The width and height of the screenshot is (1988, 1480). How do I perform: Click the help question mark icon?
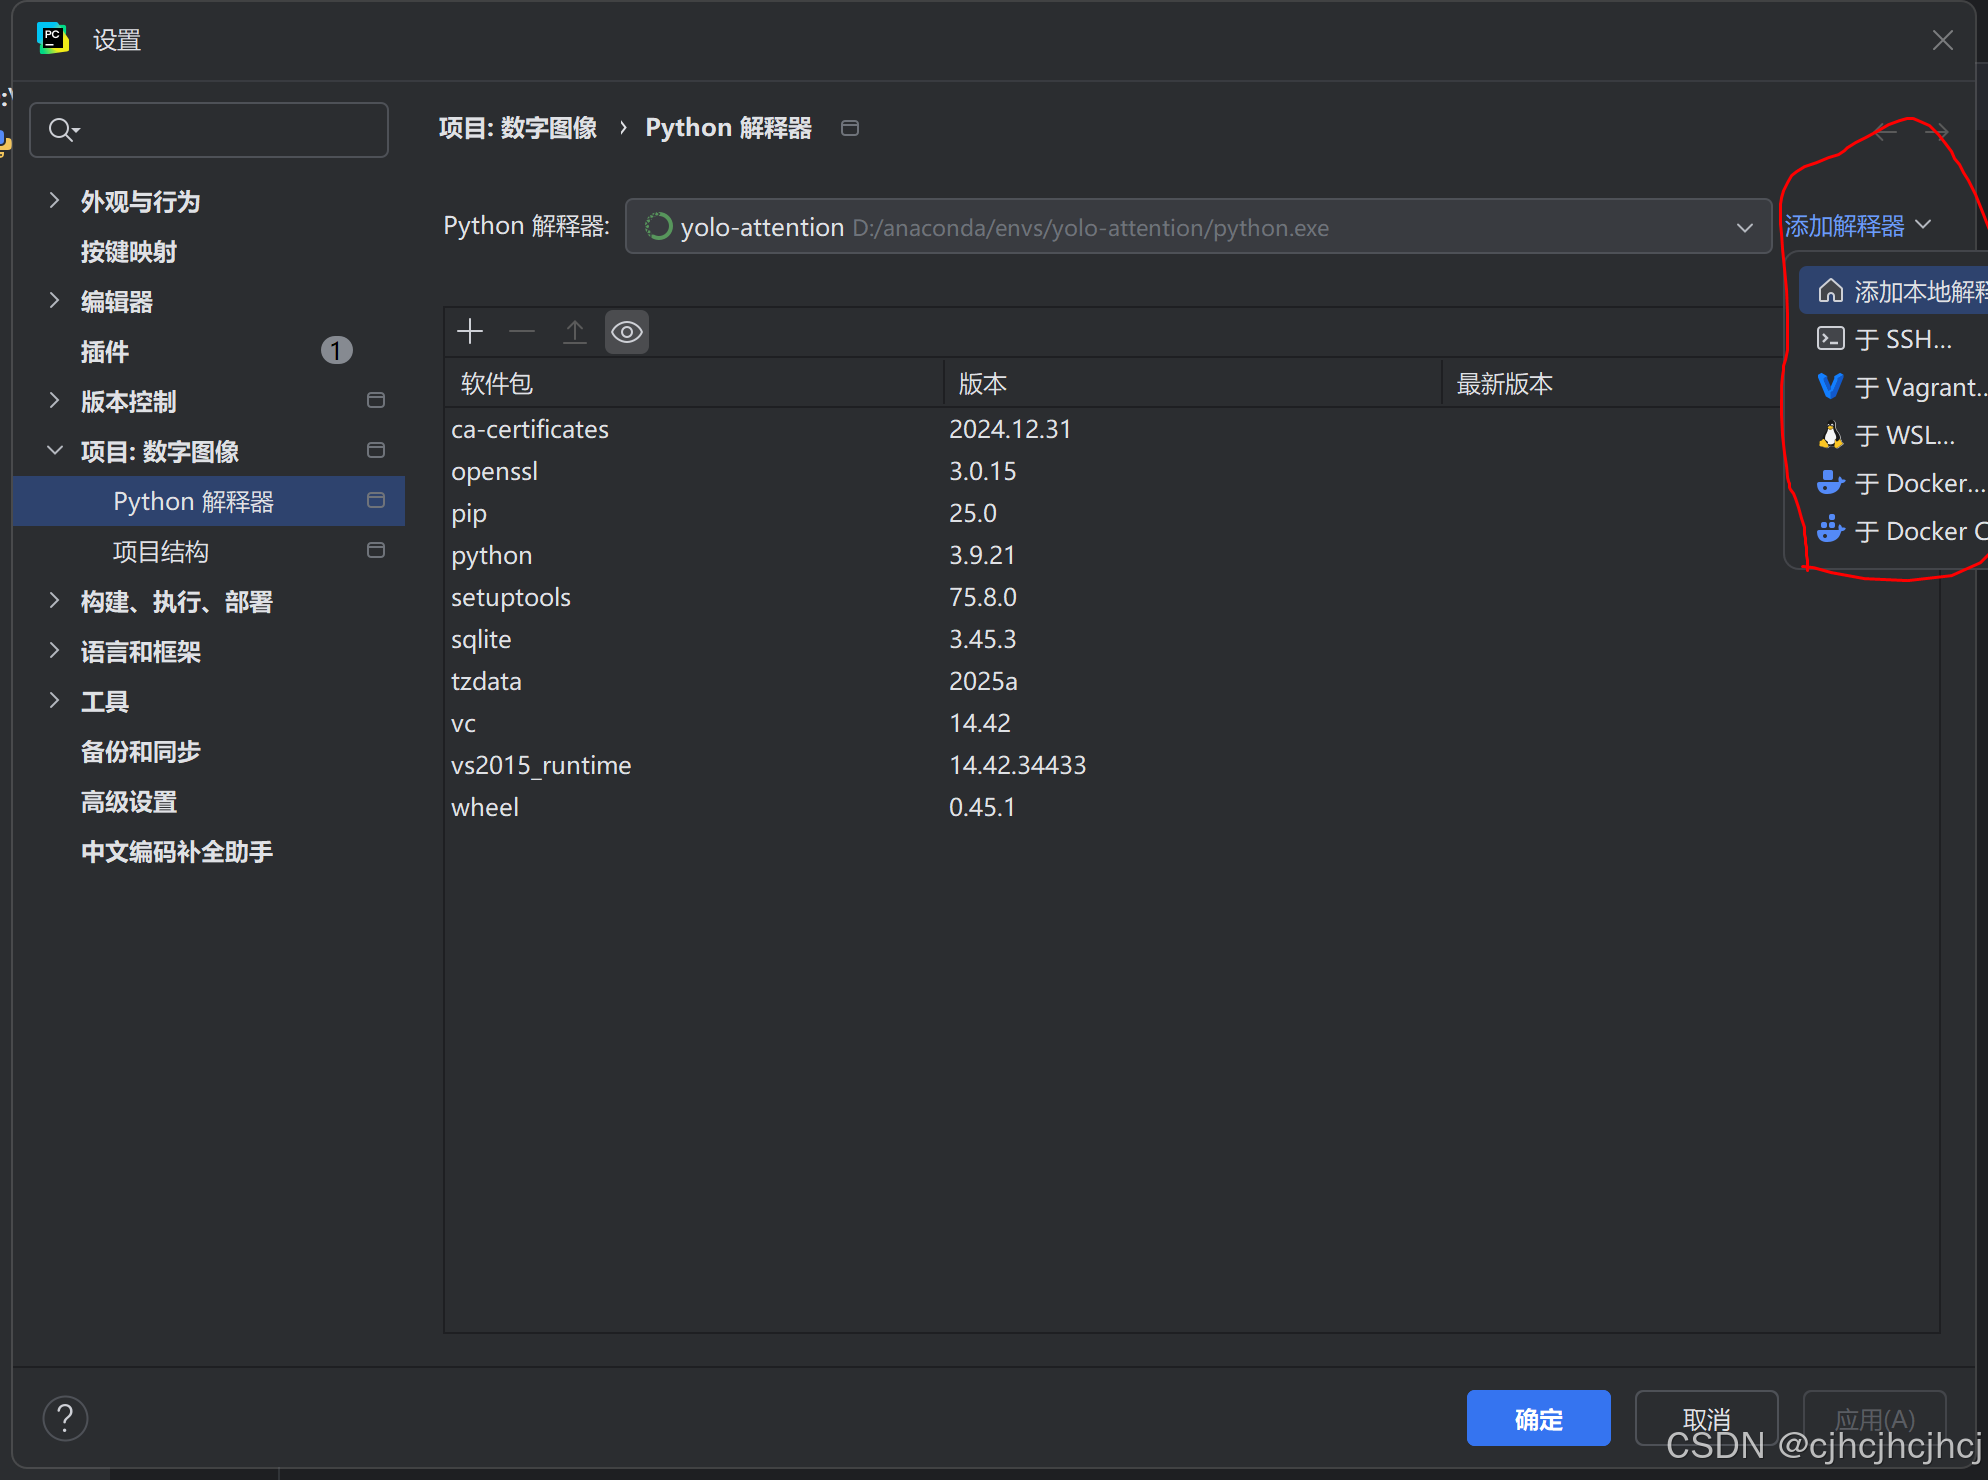[65, 1418]
